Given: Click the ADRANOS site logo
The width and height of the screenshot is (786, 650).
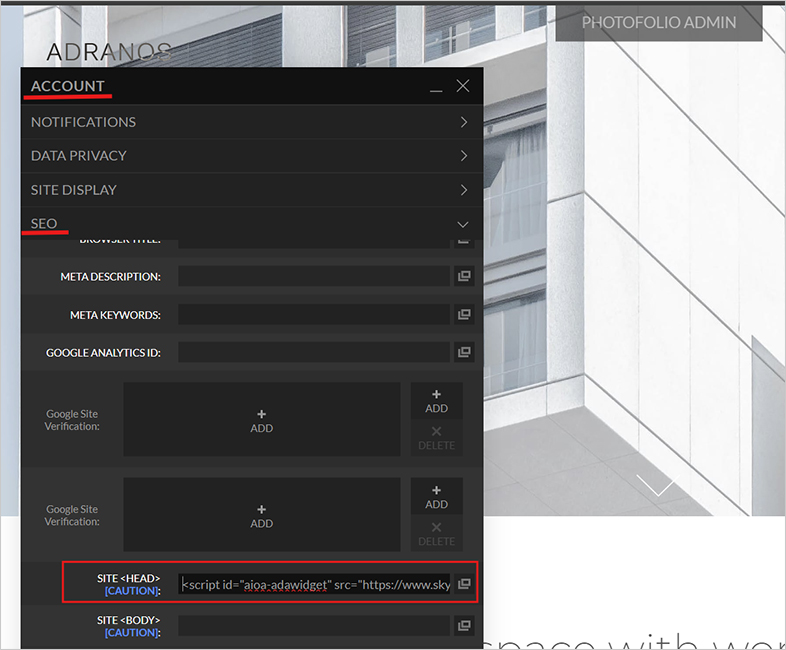Looking at the screenshot, I should click(109, 52).
